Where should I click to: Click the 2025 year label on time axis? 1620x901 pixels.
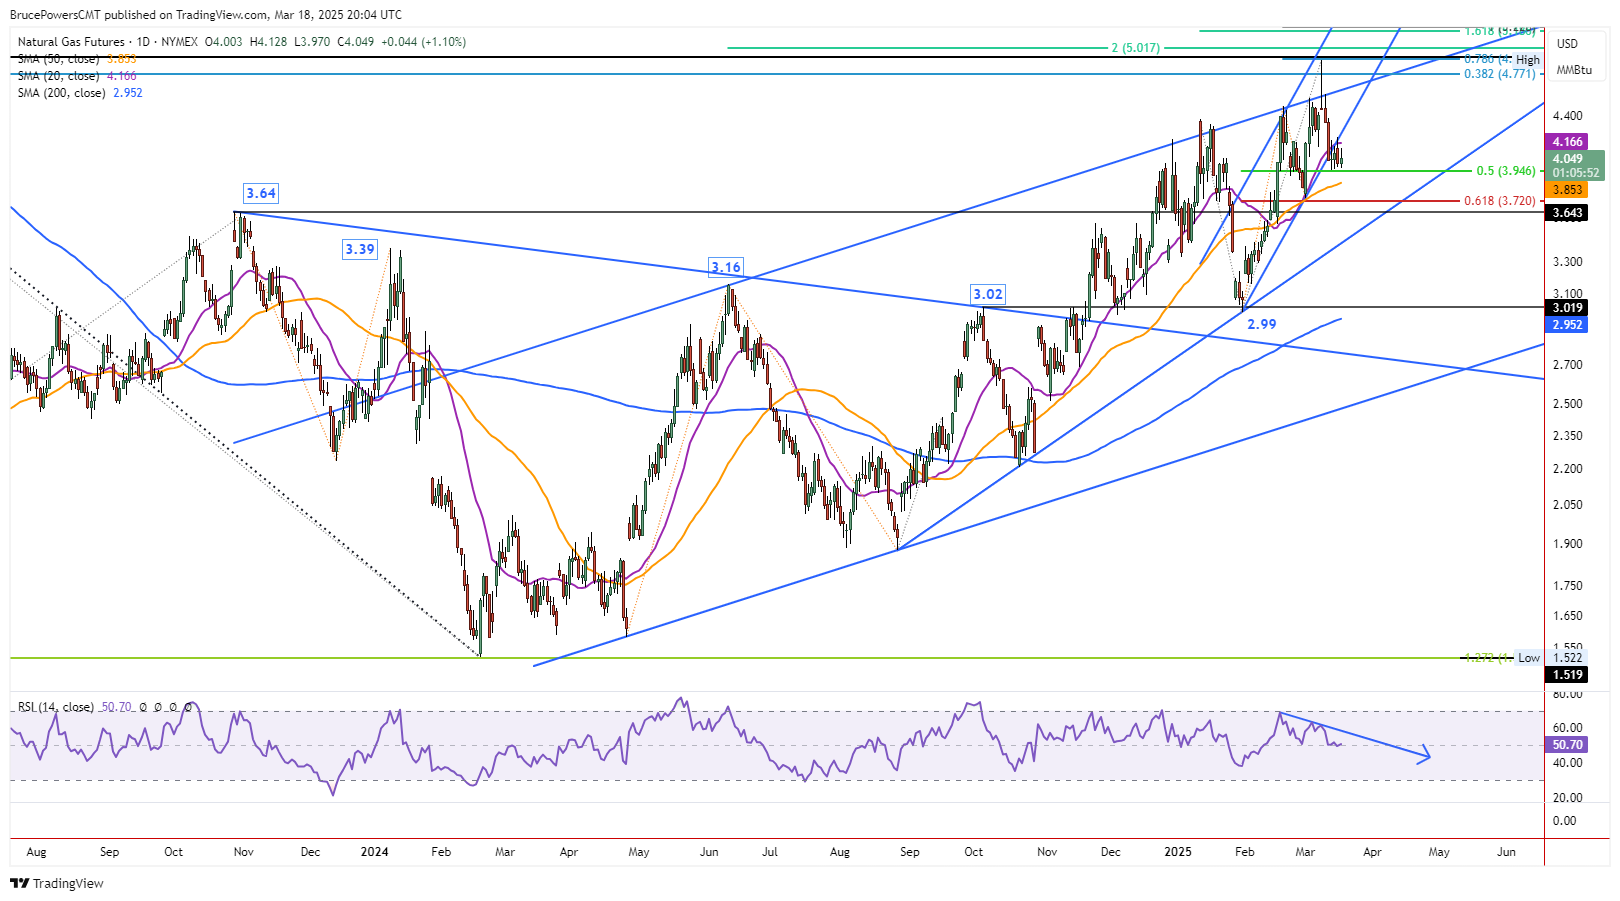1178,852
